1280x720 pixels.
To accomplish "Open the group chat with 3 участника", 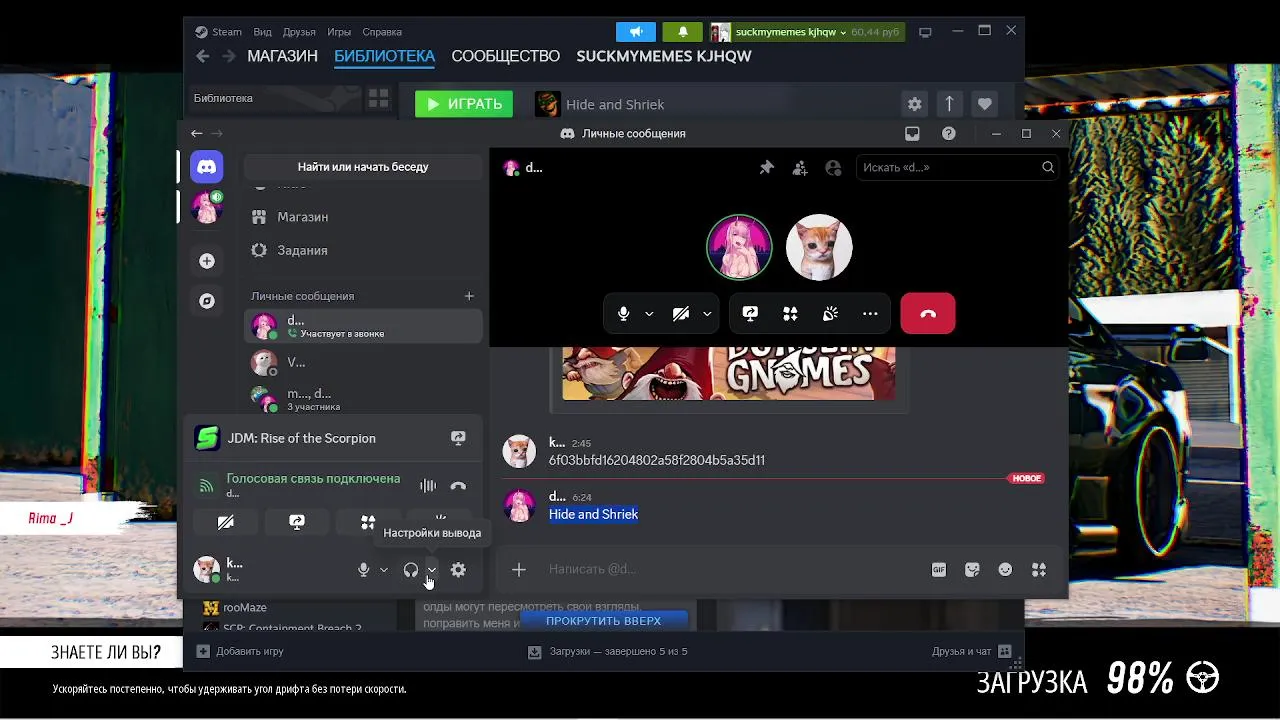I will tap(363, 399).
